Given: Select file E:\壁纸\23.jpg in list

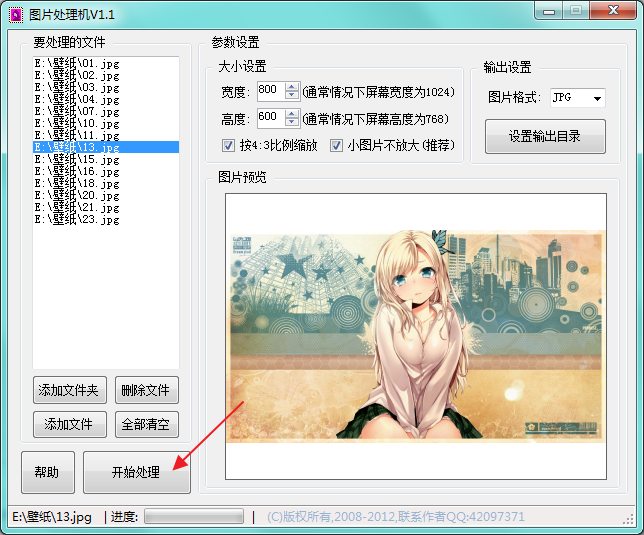Looking at the screenshot, I should [x=106, y=219].
